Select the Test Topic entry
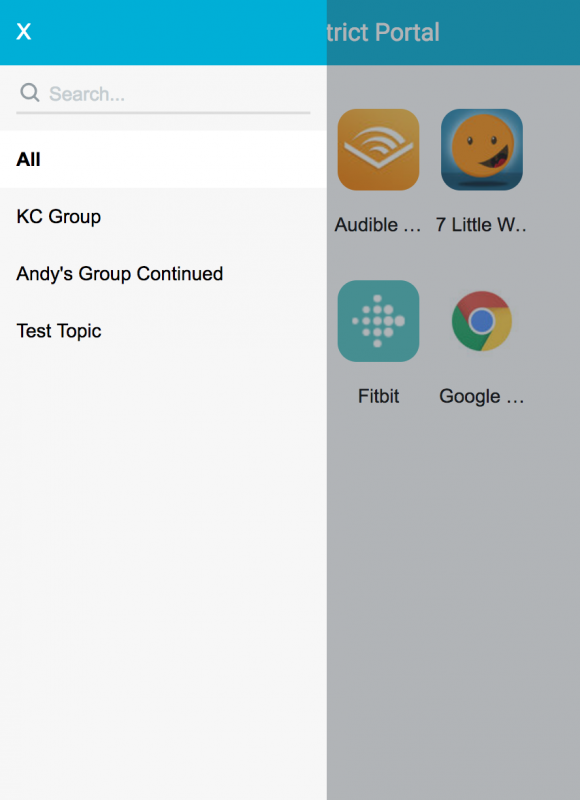Image resolution: width=580 pixels, height=800 pixels. (x=163, y=331)
